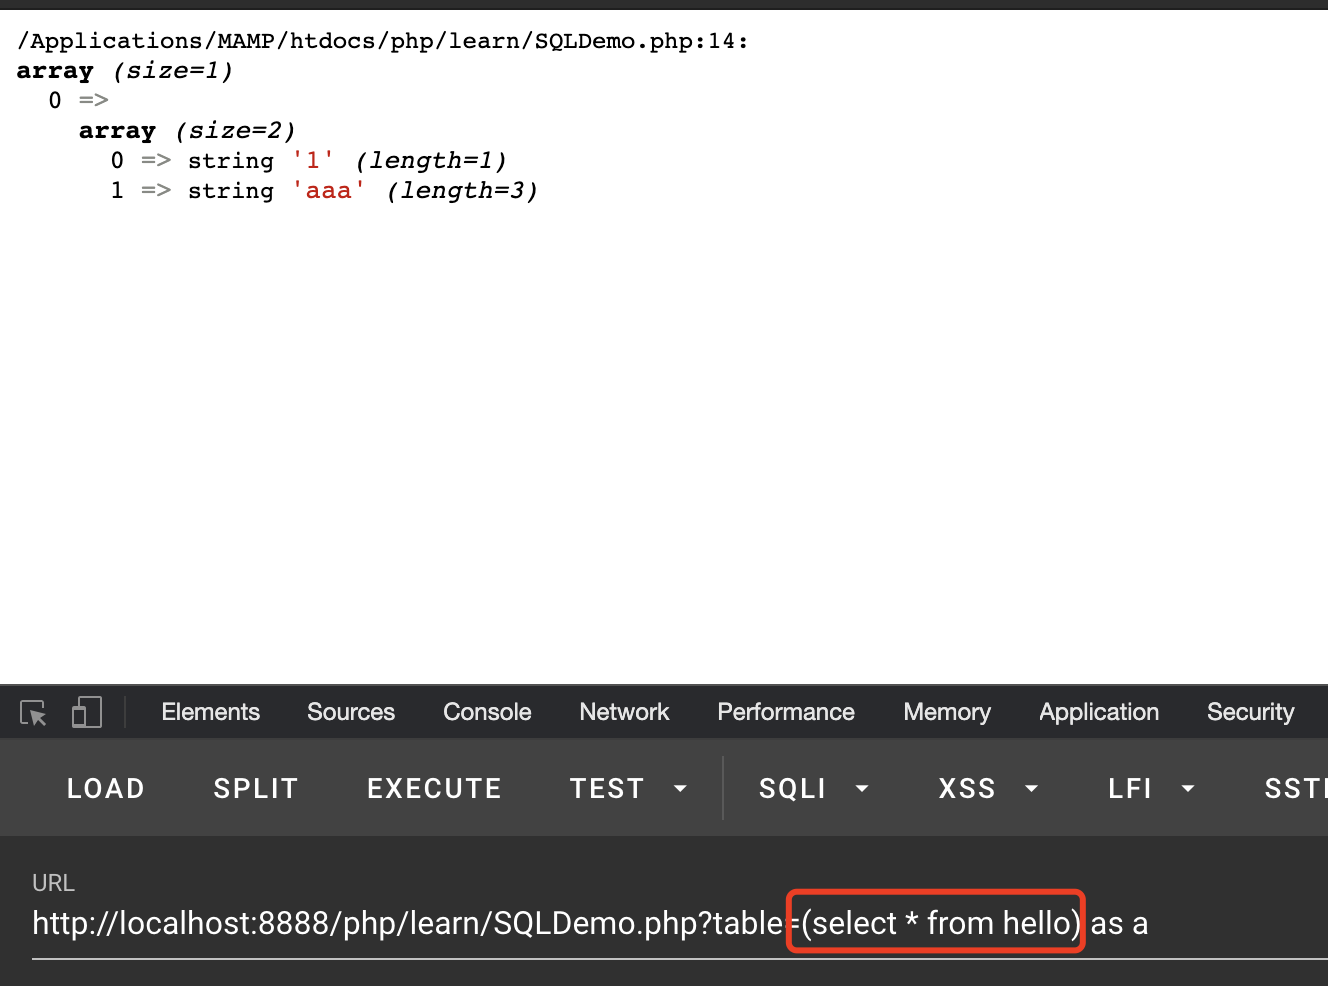
Task: Activate the inspect element picker icon
Action: click(x=33, y=713)
